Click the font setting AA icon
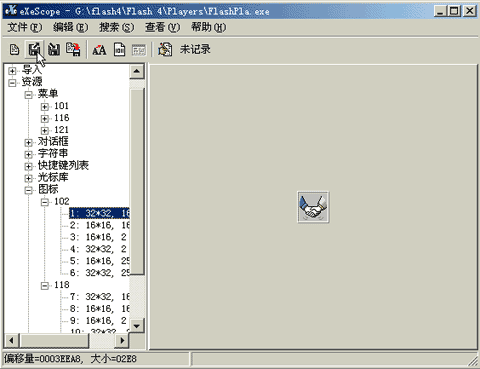The height and width of the screenshot is (369, 480). coord(99,50)
